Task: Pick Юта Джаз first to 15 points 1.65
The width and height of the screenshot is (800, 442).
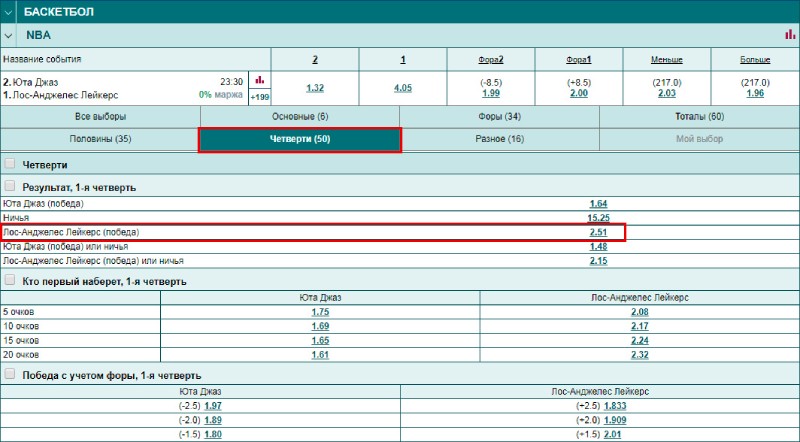Action: [x=320, y=340]
